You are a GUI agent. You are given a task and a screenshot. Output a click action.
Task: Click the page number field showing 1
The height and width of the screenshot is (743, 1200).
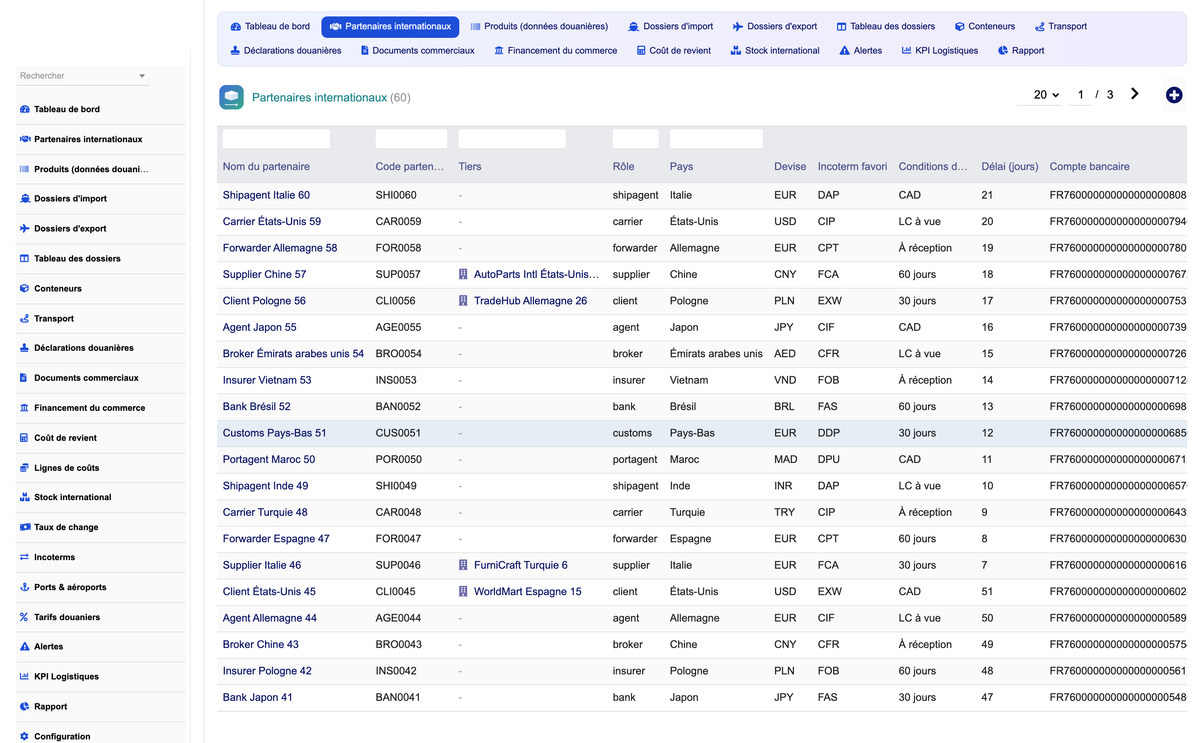click(x=1080, y=95)
